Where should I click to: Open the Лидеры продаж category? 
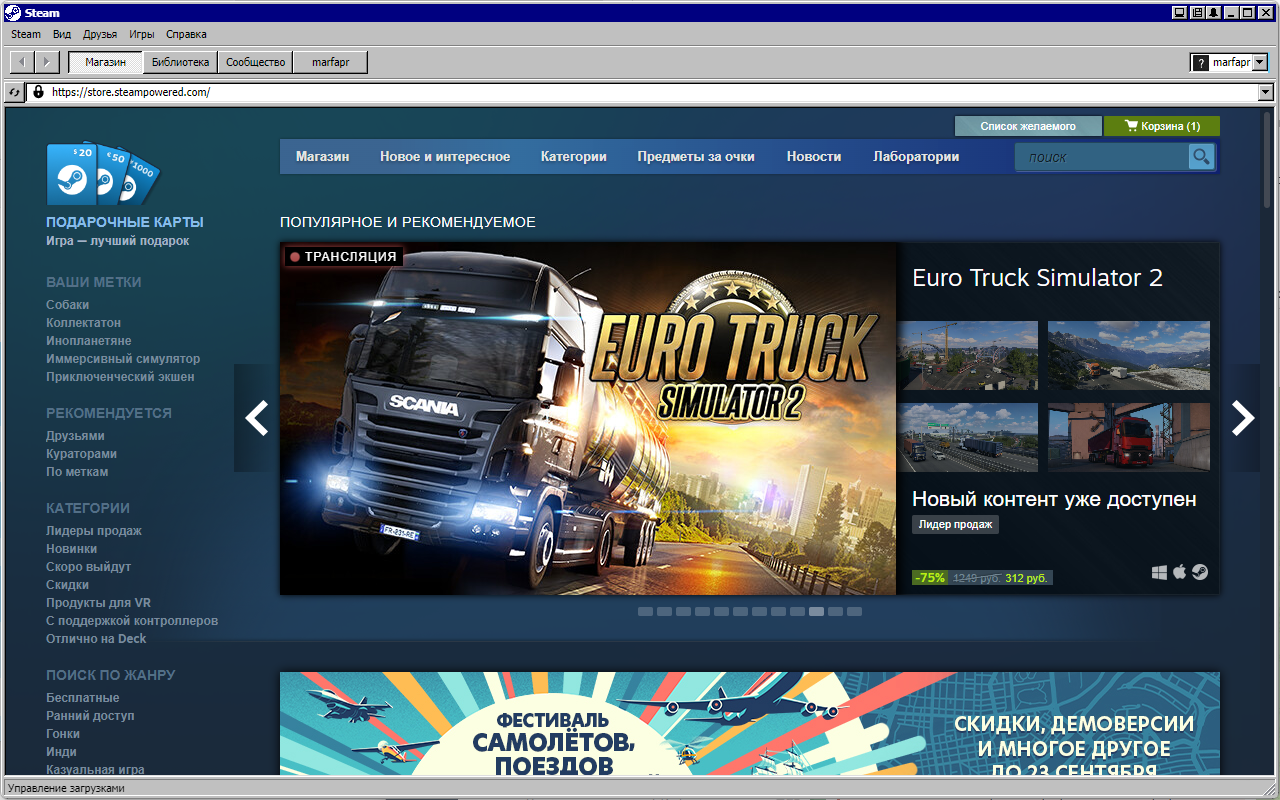94,531
